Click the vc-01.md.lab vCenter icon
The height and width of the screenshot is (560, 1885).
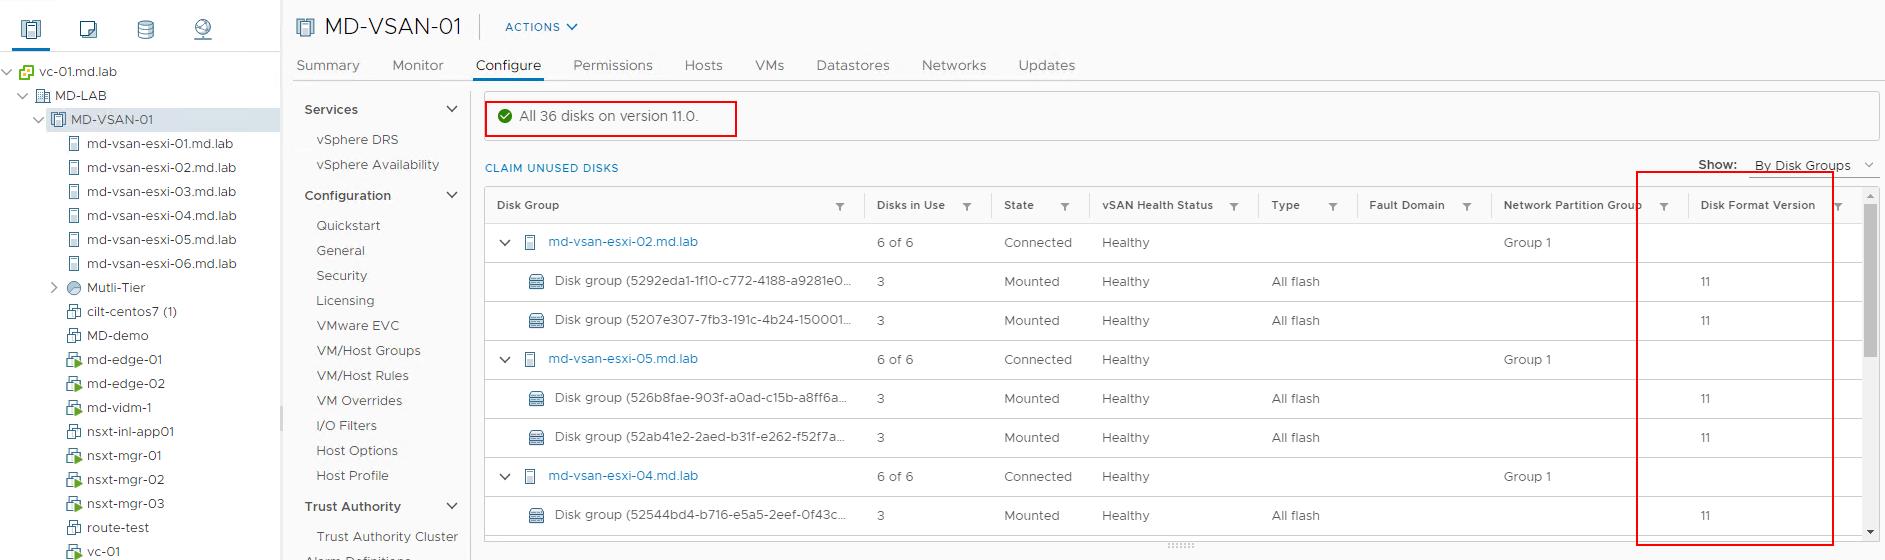(26, 72)
